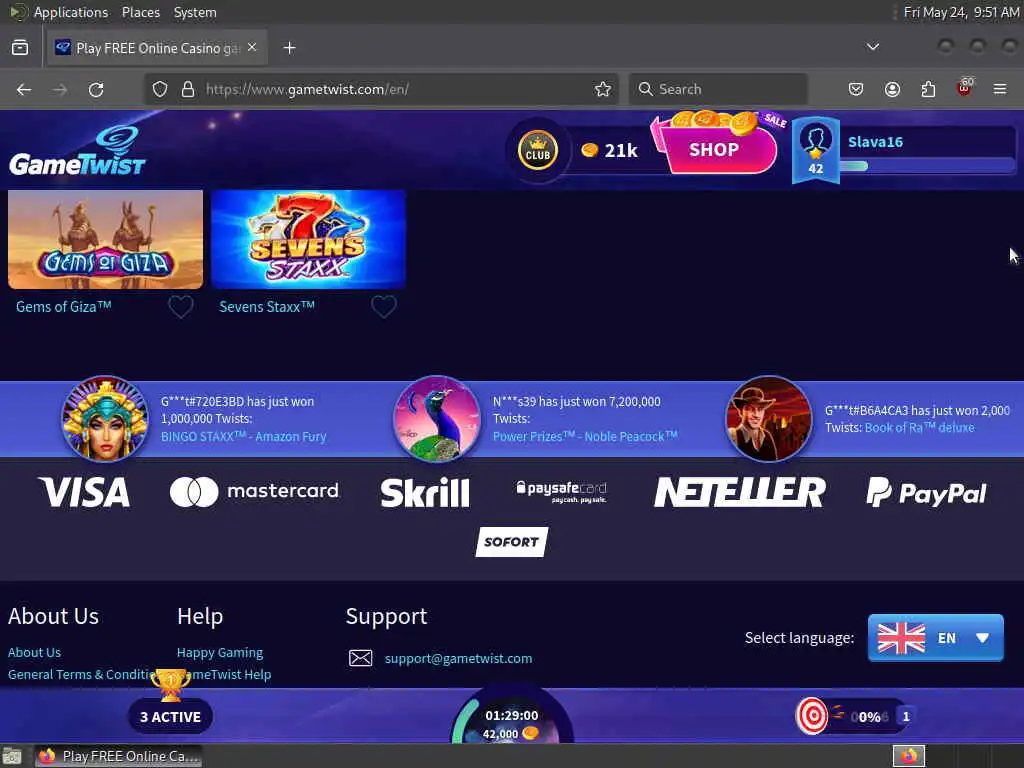Open the Pocket save icon
Viewport: 1024px width, 768px height.
point(856,89)
